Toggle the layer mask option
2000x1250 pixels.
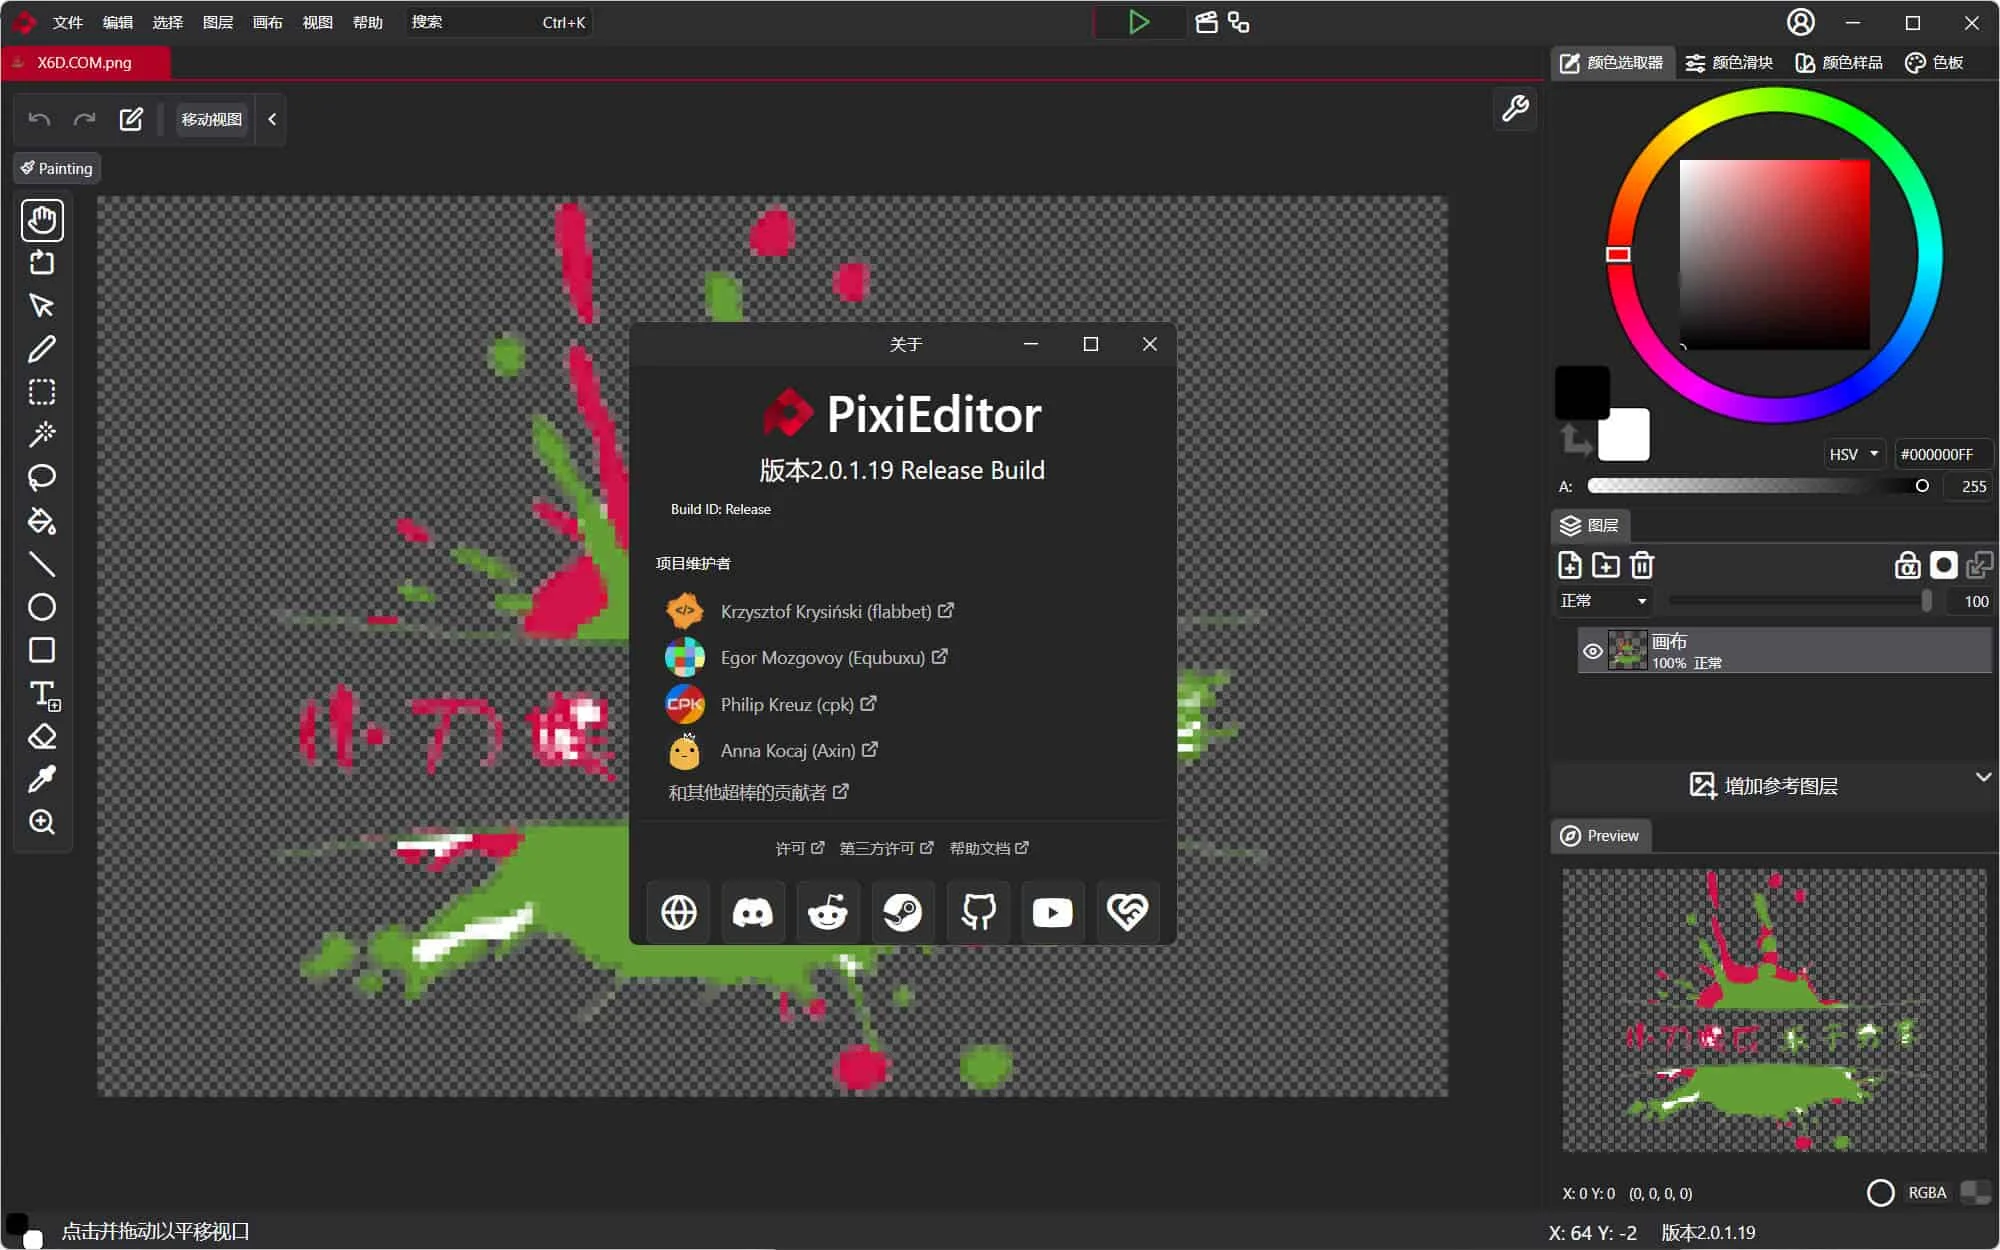point(1943,565)
